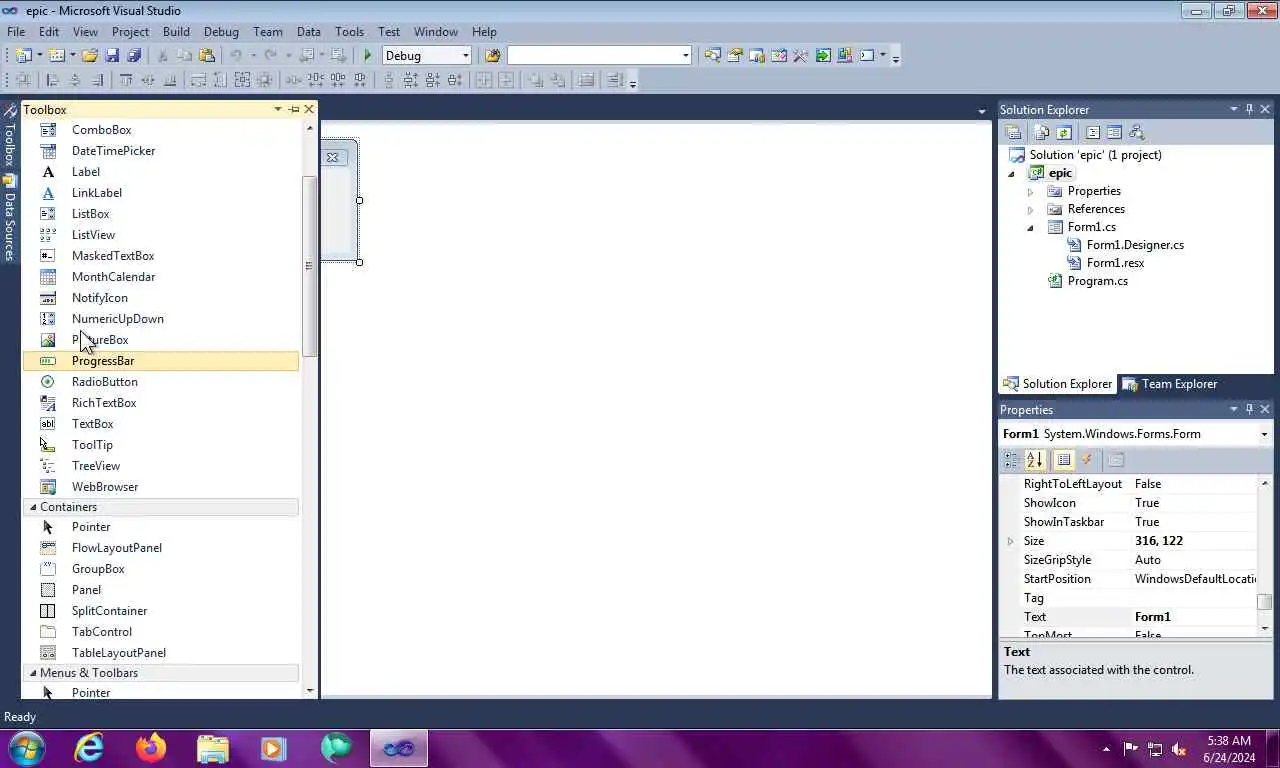This screenshot has height=768, width=1280.
Task: Open the Build menu
Action: coord(176,31)
